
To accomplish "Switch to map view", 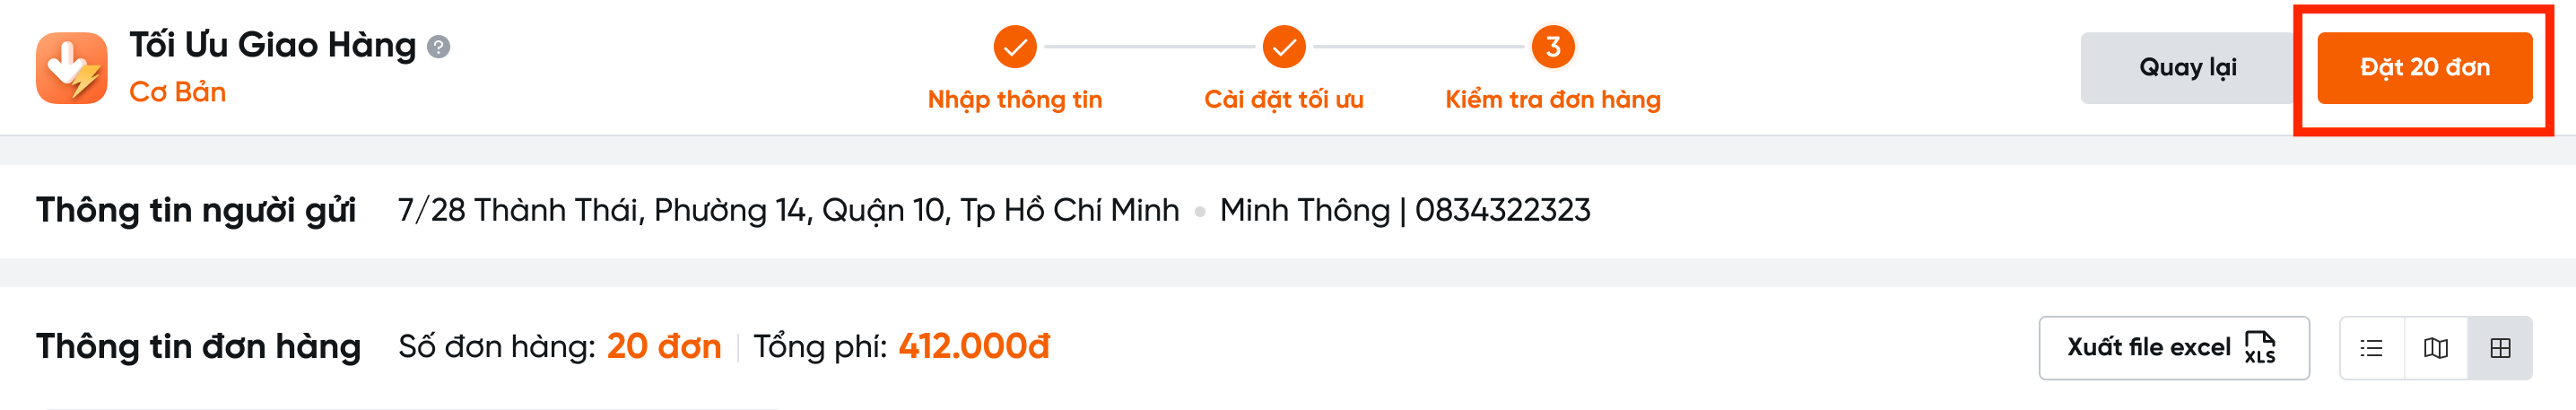I will pos(2435,348).
